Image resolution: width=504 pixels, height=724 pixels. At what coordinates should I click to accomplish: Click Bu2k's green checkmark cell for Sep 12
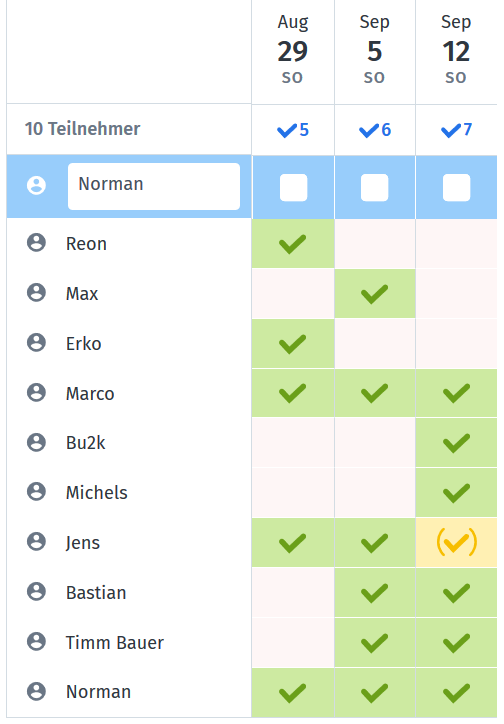coord(456,443)
